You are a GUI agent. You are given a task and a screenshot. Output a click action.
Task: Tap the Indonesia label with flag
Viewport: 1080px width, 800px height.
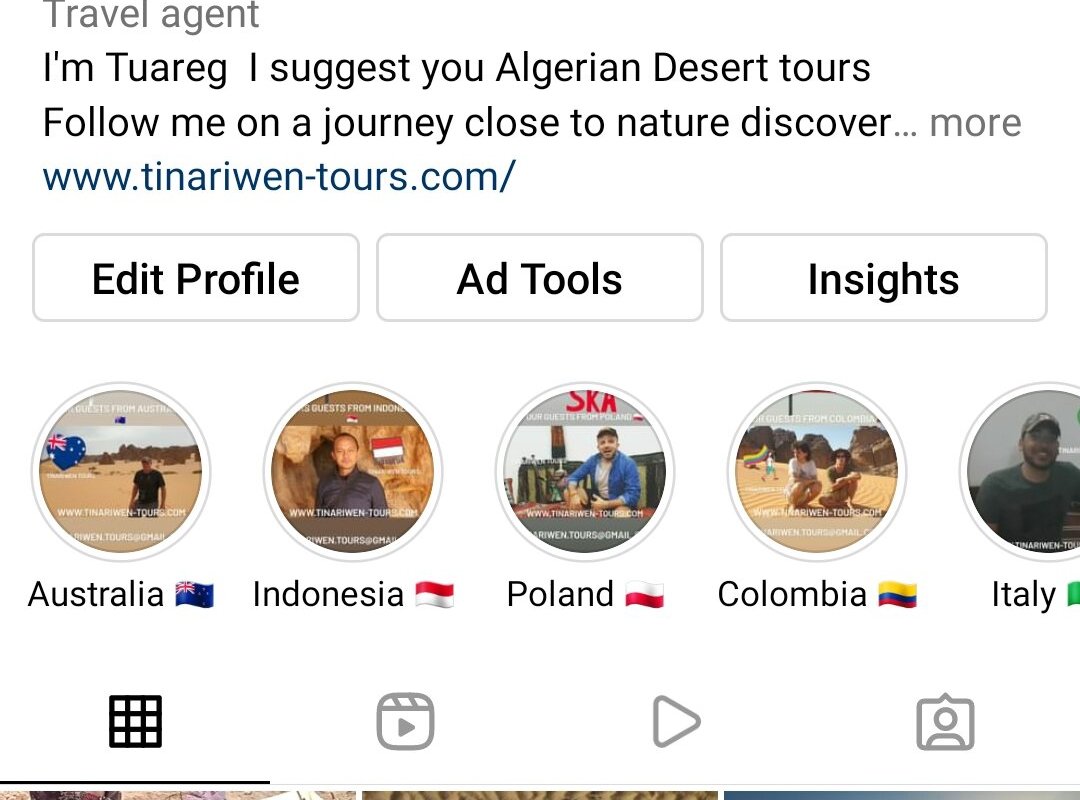353,594
